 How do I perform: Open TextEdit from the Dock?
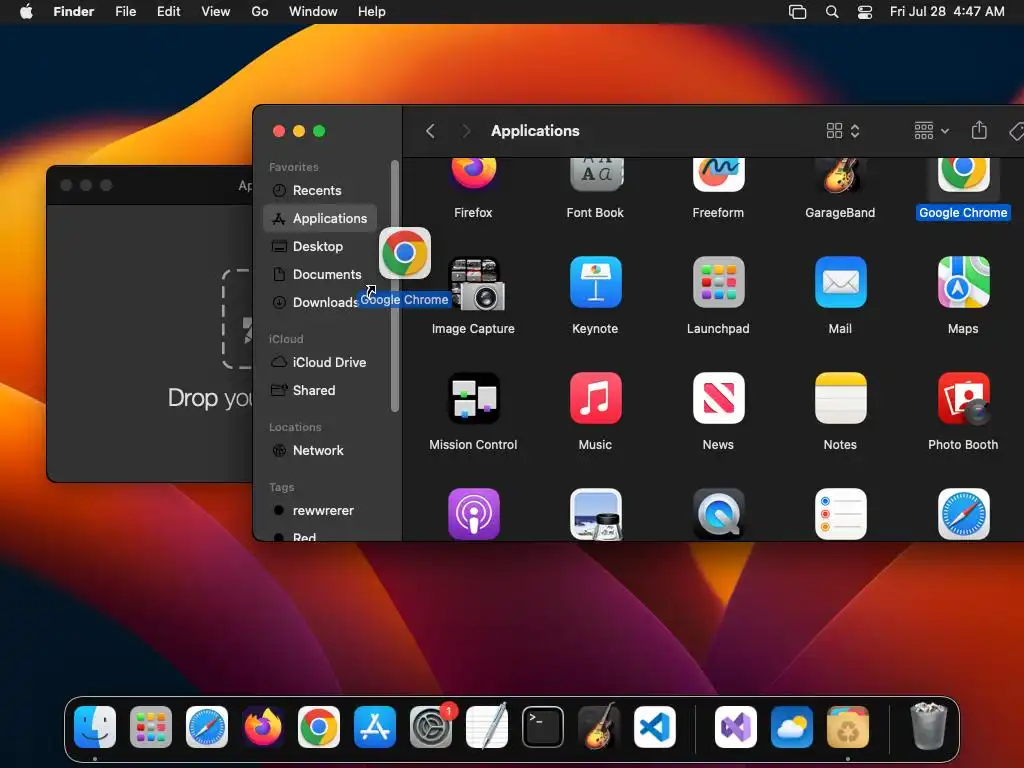(x=487, y=727)
